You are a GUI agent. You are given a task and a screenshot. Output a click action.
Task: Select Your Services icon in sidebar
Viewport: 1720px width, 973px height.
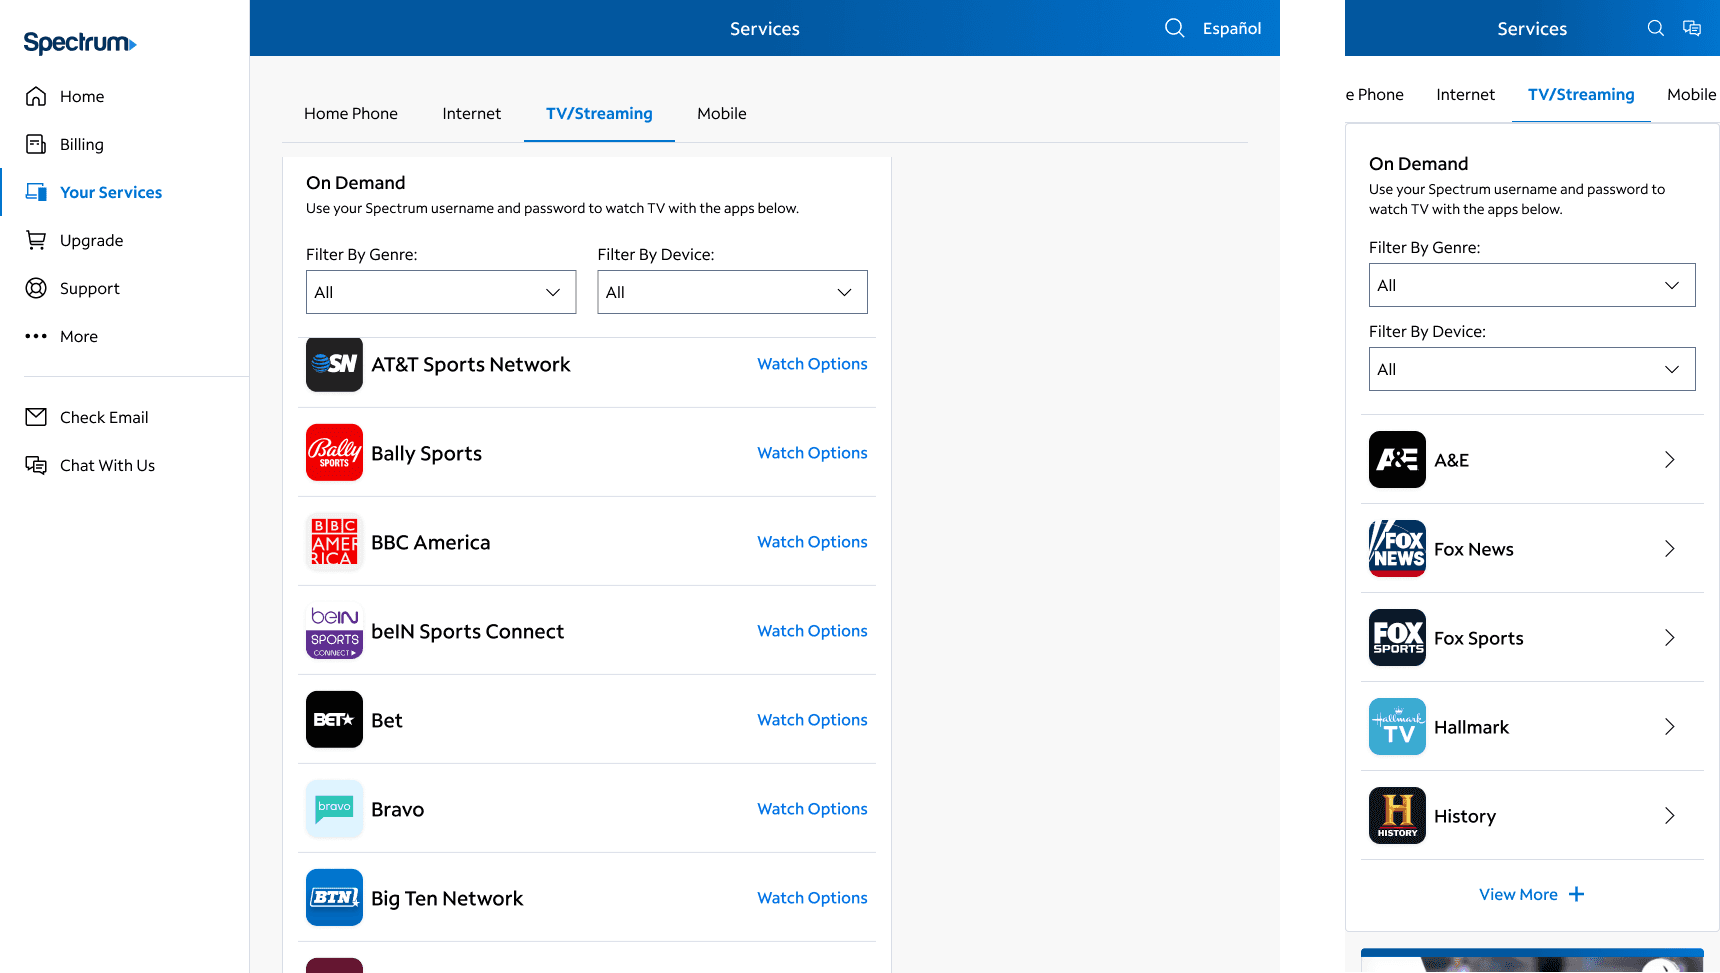[x=36, y=192]
